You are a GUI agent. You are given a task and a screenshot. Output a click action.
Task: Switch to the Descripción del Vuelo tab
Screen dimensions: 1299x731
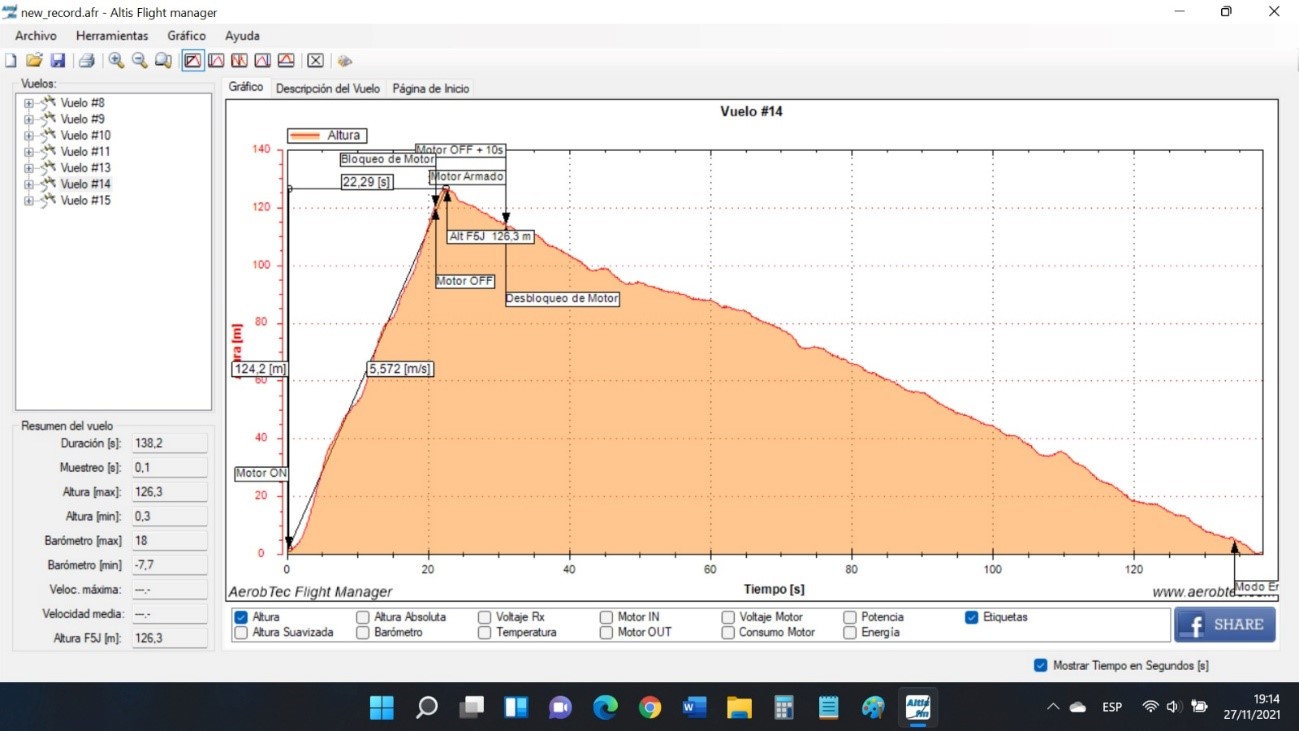[328, 88]
